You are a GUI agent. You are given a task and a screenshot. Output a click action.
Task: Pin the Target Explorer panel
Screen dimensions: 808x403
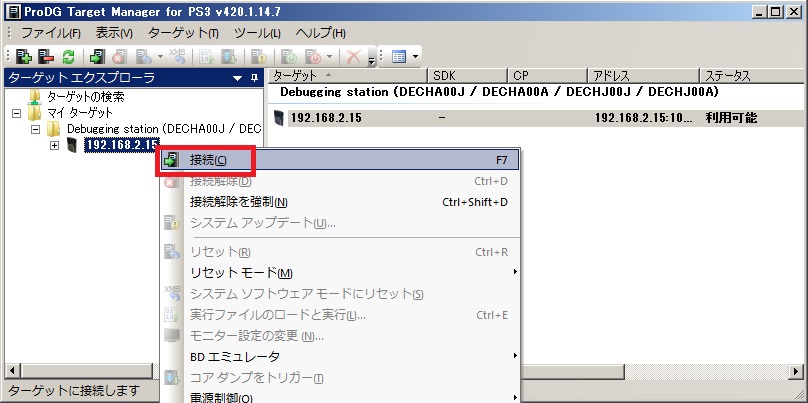click(254, 78)
